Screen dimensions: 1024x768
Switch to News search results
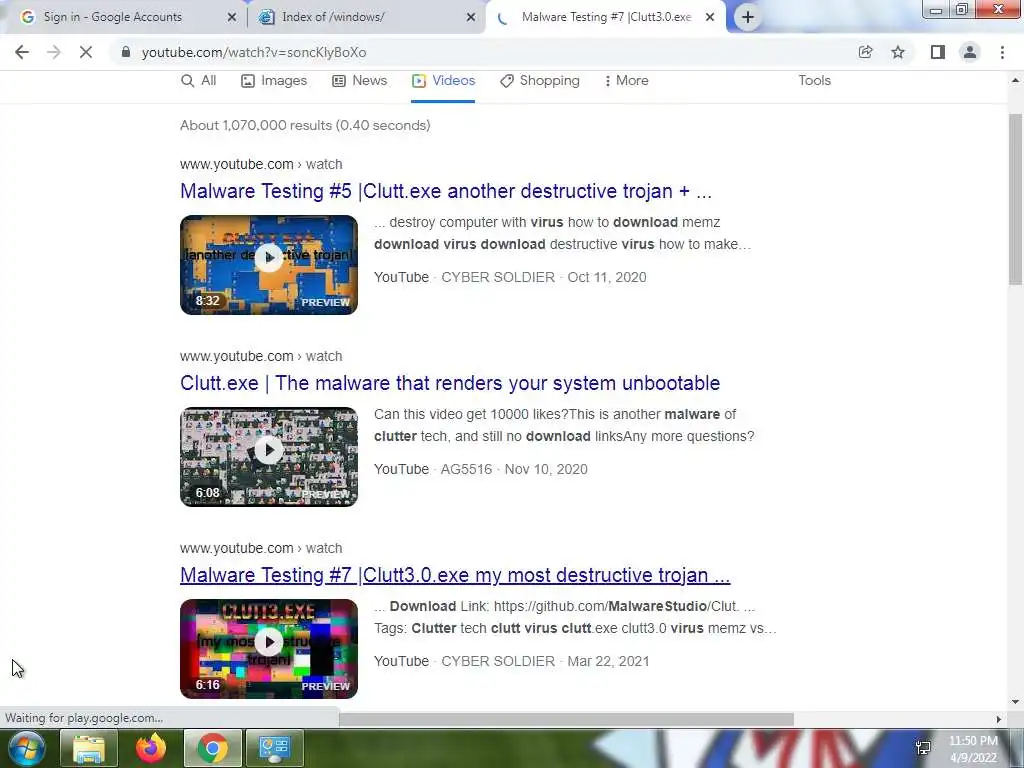pyautogui.click(x=360, y=80)
